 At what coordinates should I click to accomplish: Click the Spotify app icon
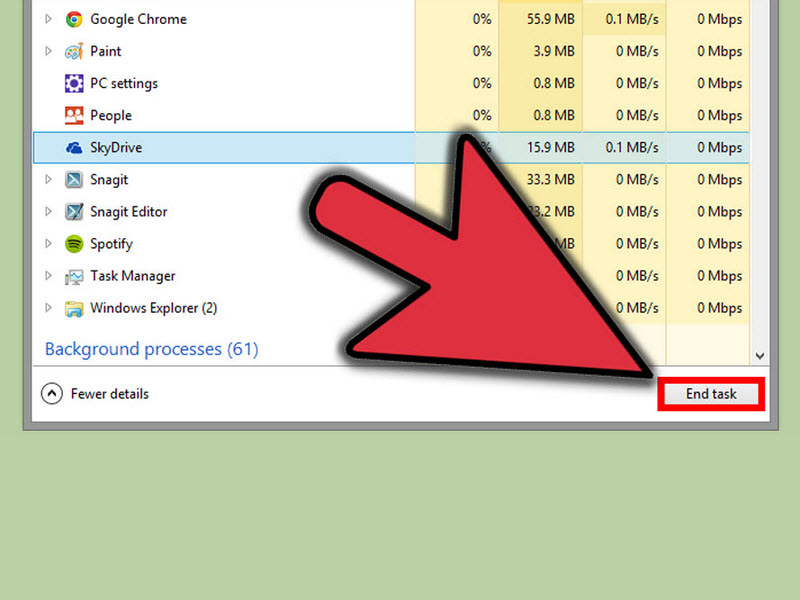point(74,244)
